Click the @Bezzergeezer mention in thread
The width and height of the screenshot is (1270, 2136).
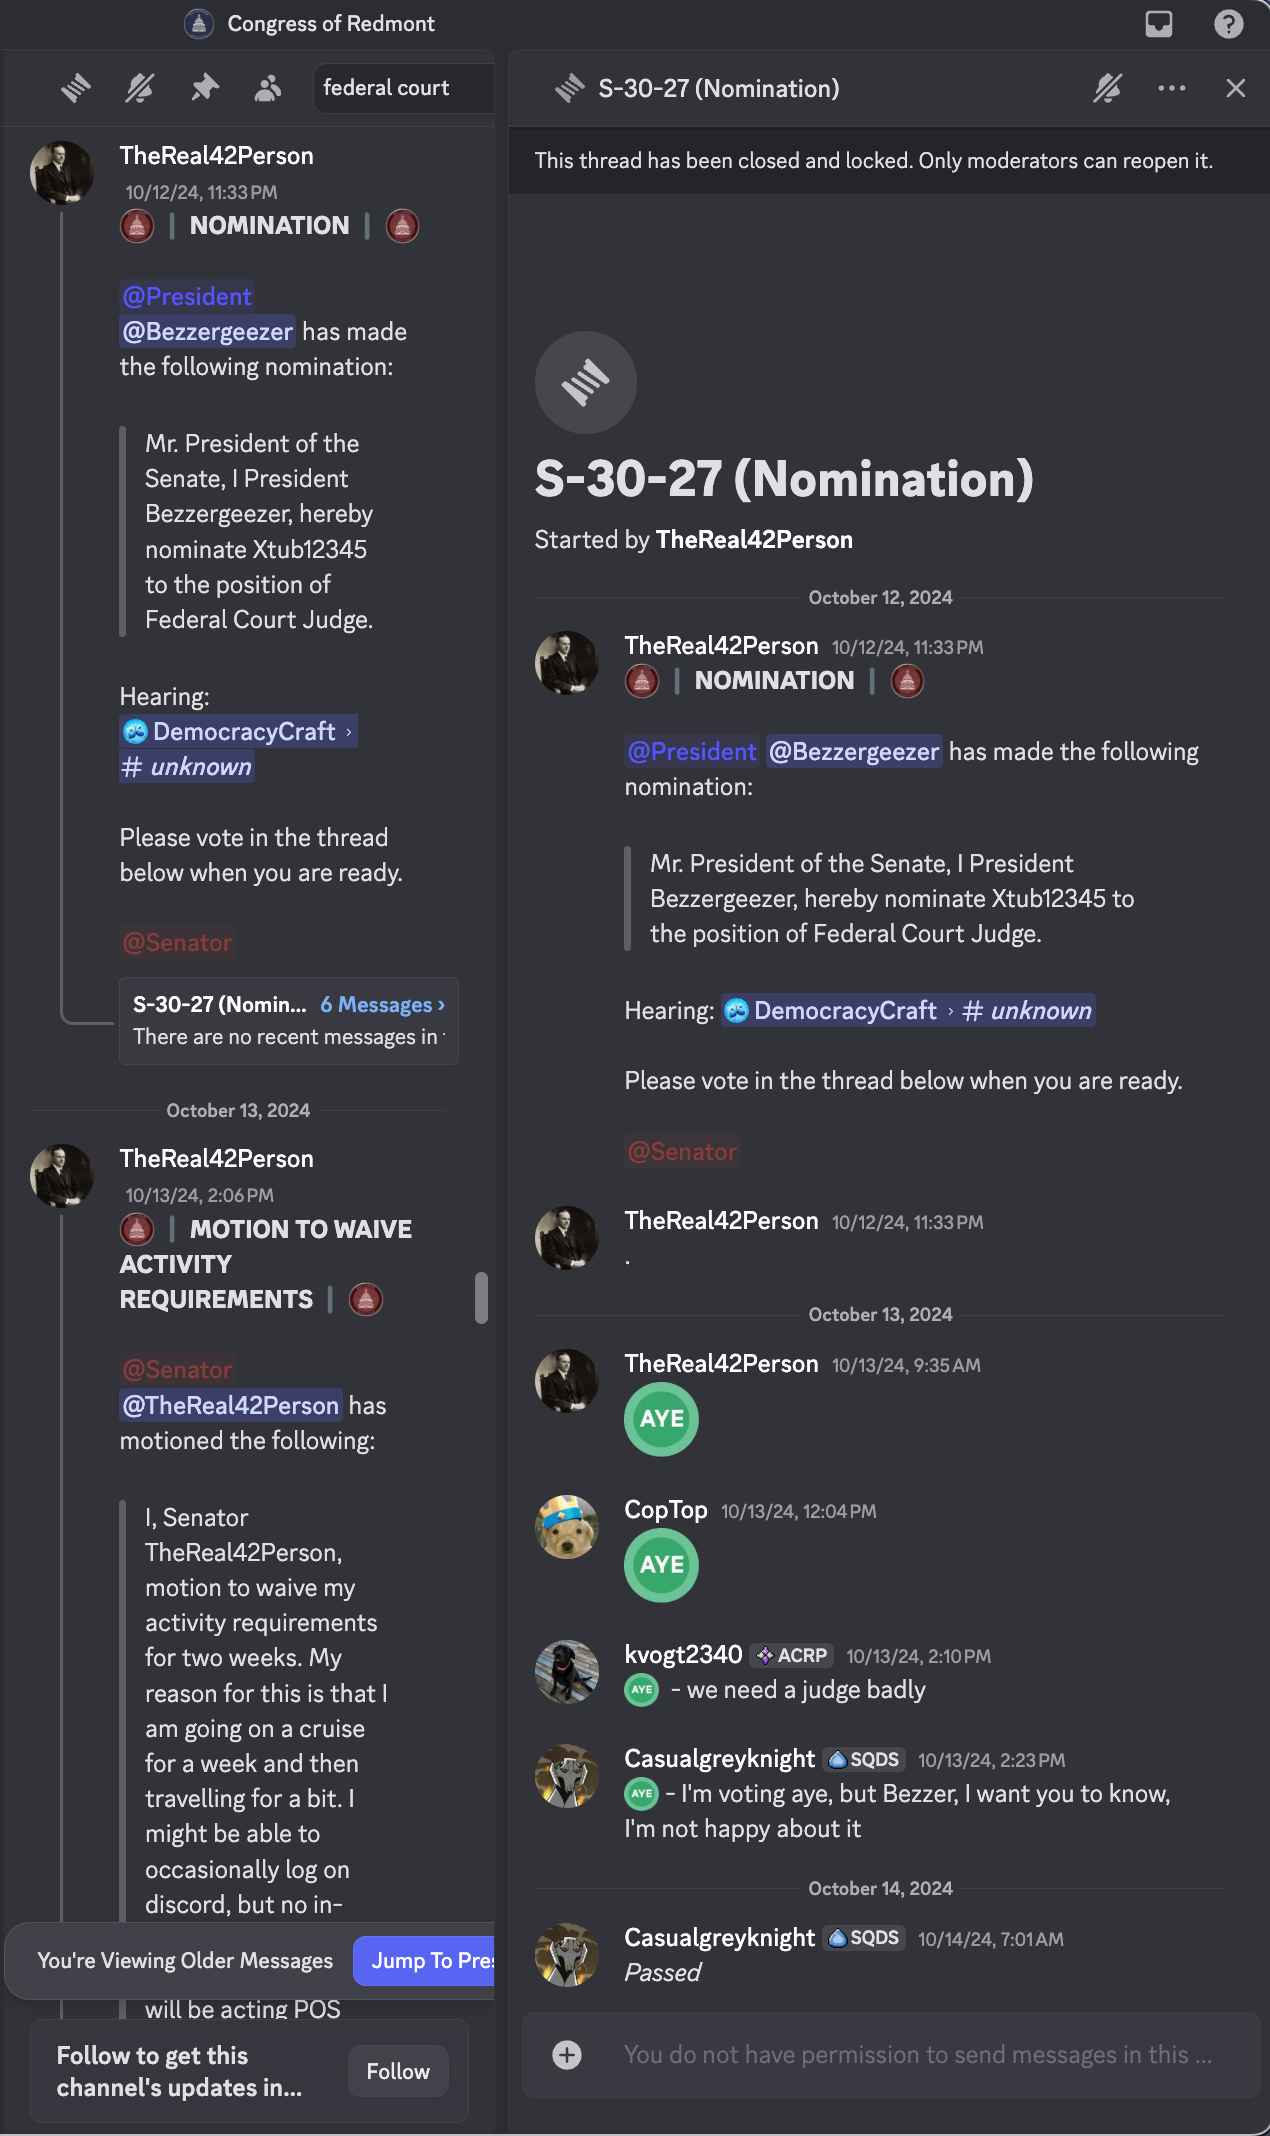tap(854, 751)
